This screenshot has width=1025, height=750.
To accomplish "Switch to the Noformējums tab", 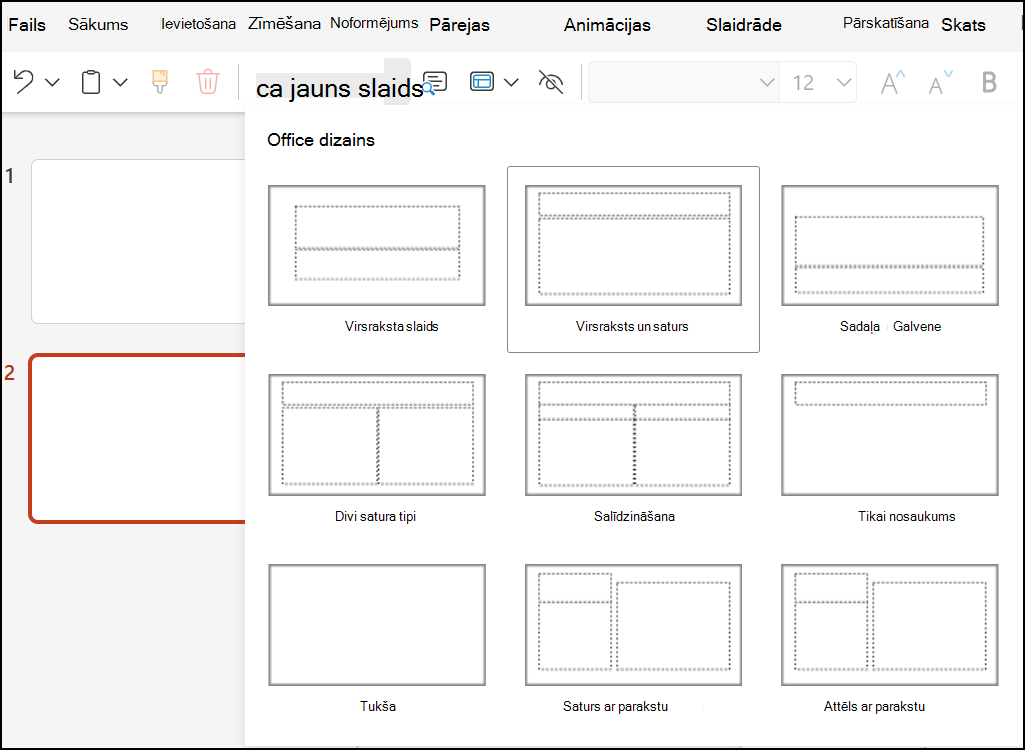I will 374,24.
